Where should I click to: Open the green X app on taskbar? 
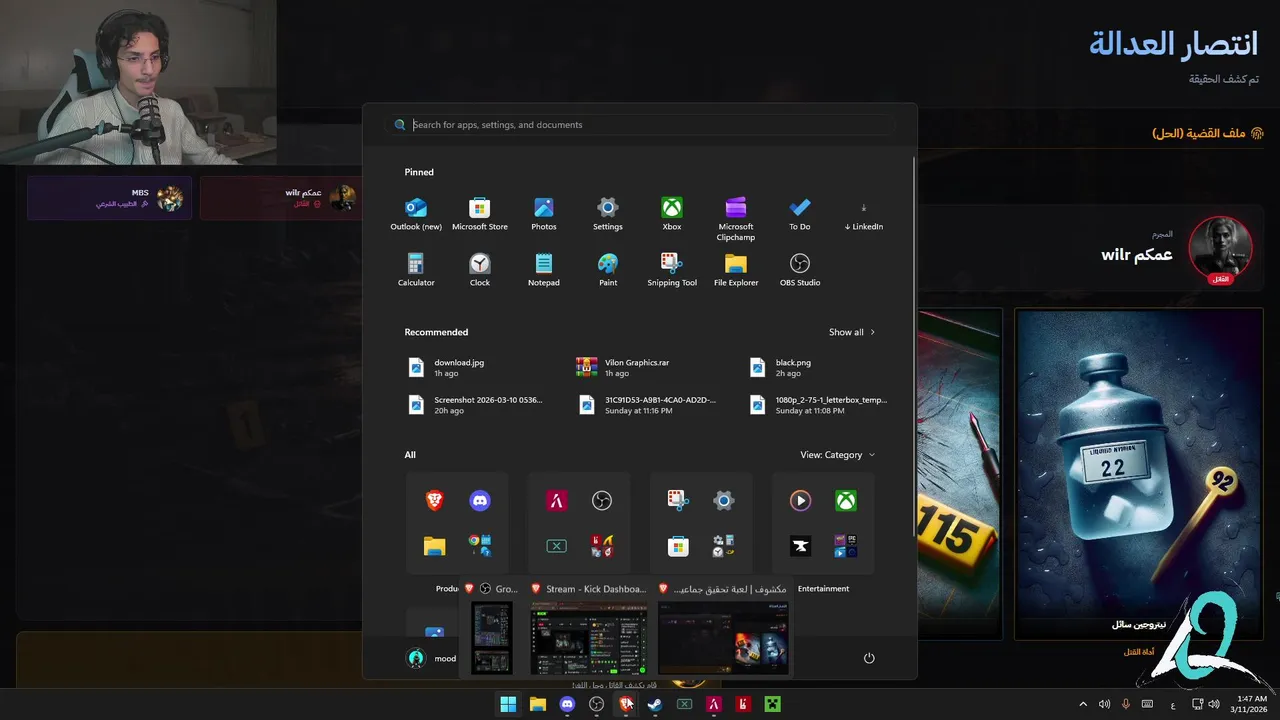click(684, 704)
